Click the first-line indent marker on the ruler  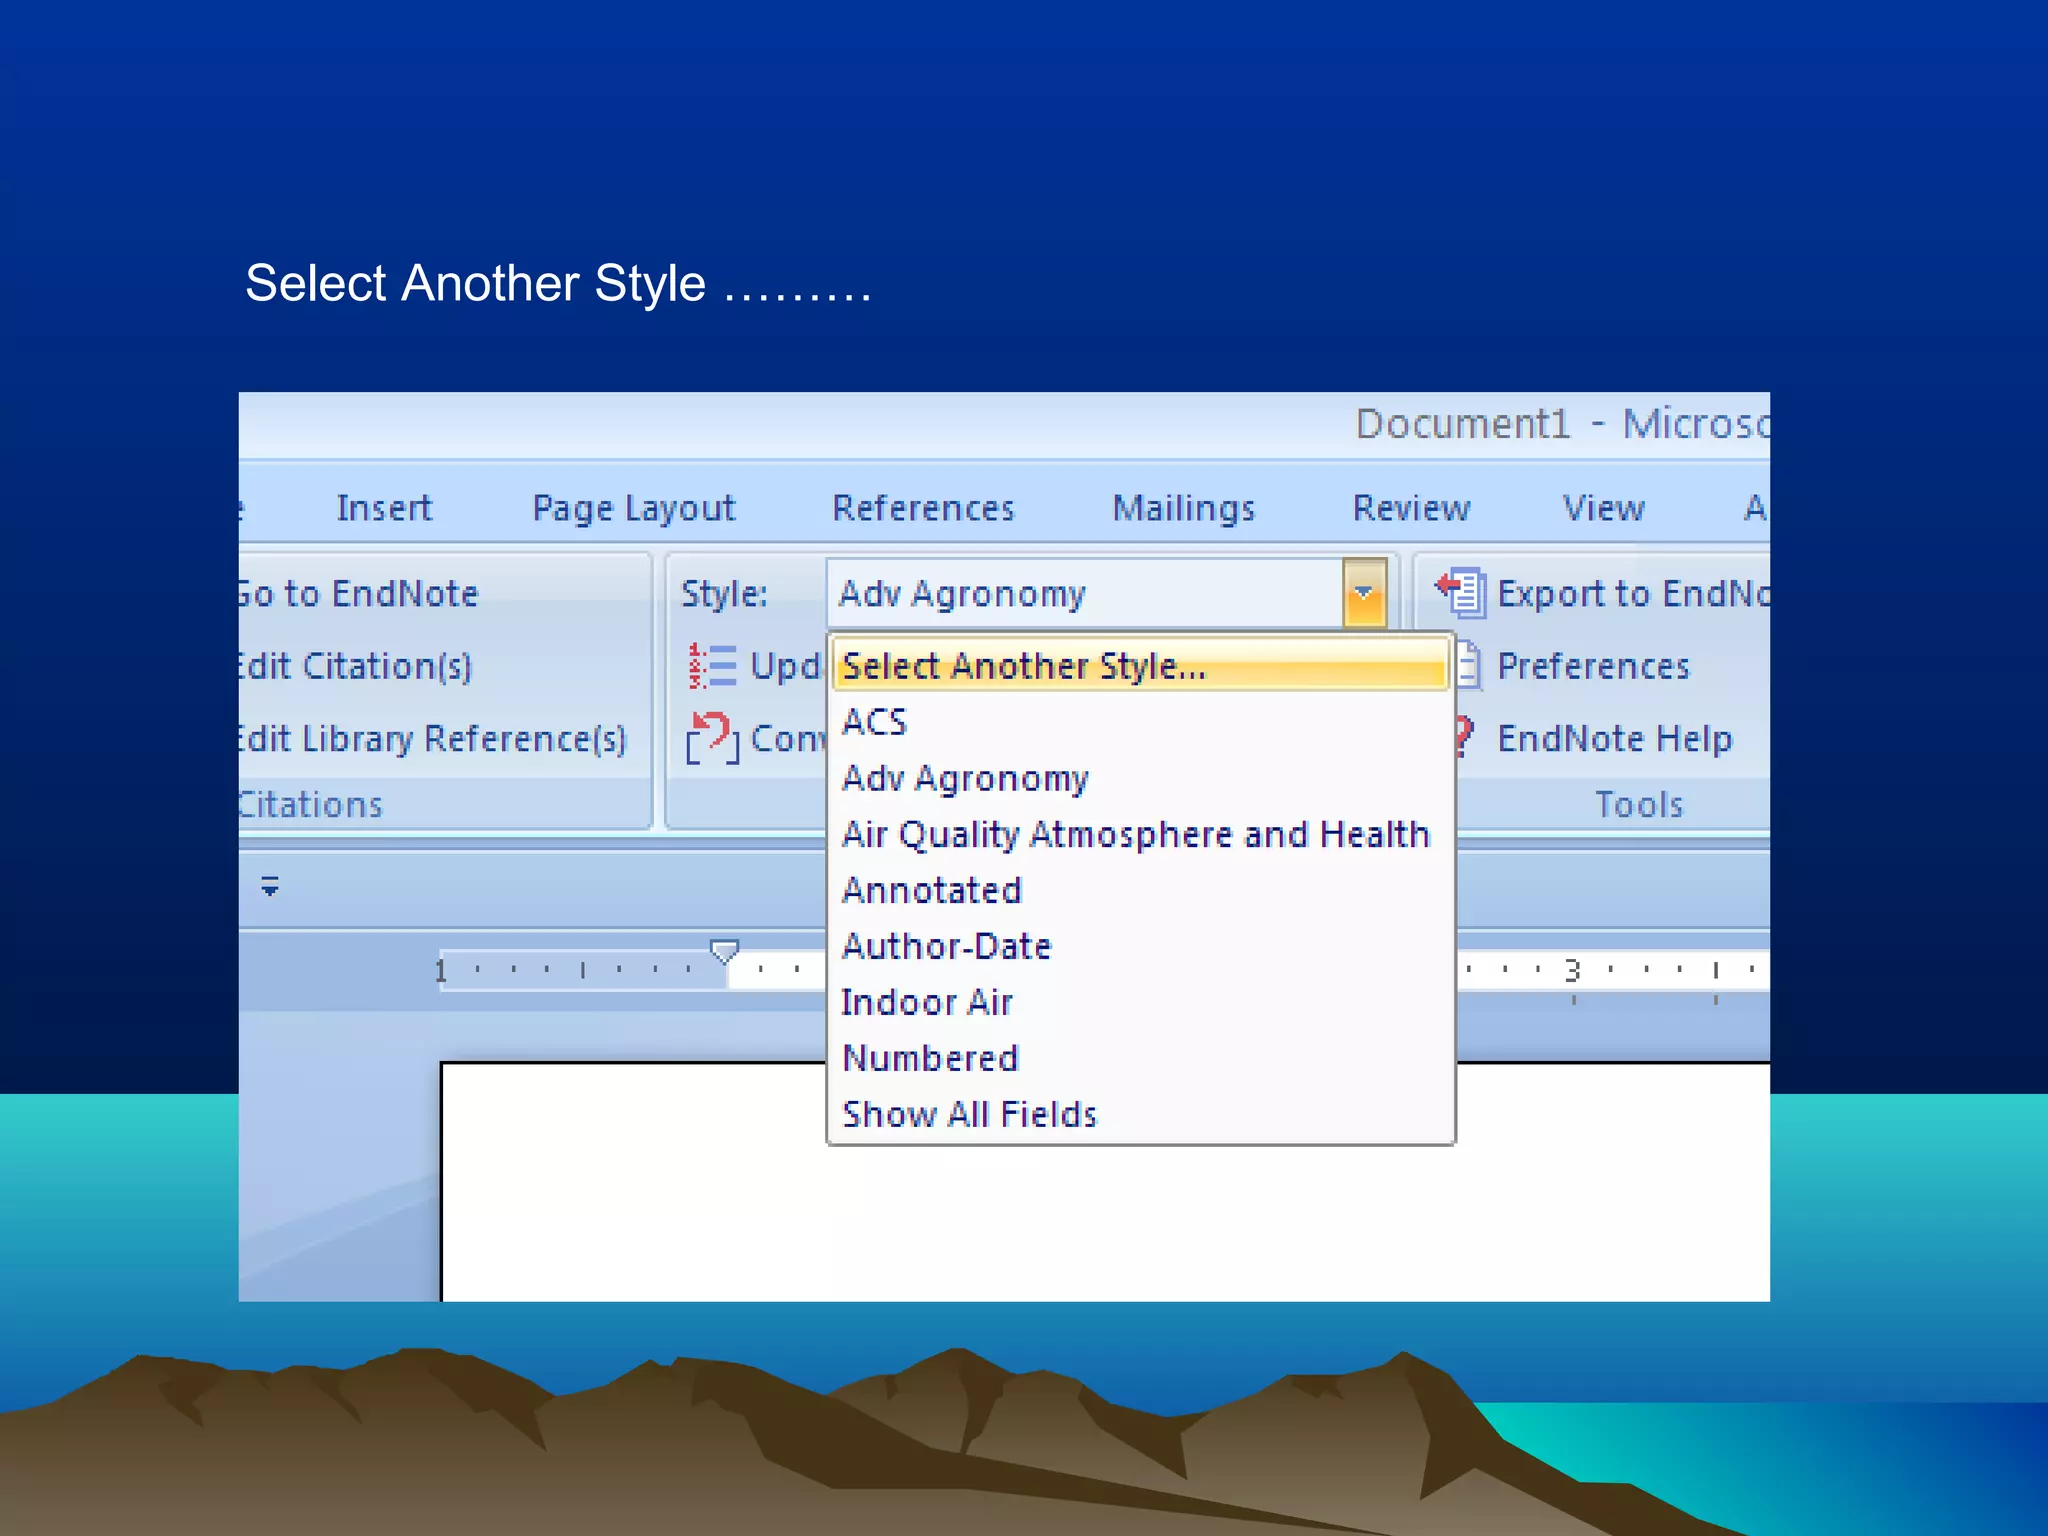(x=724, y=949)
